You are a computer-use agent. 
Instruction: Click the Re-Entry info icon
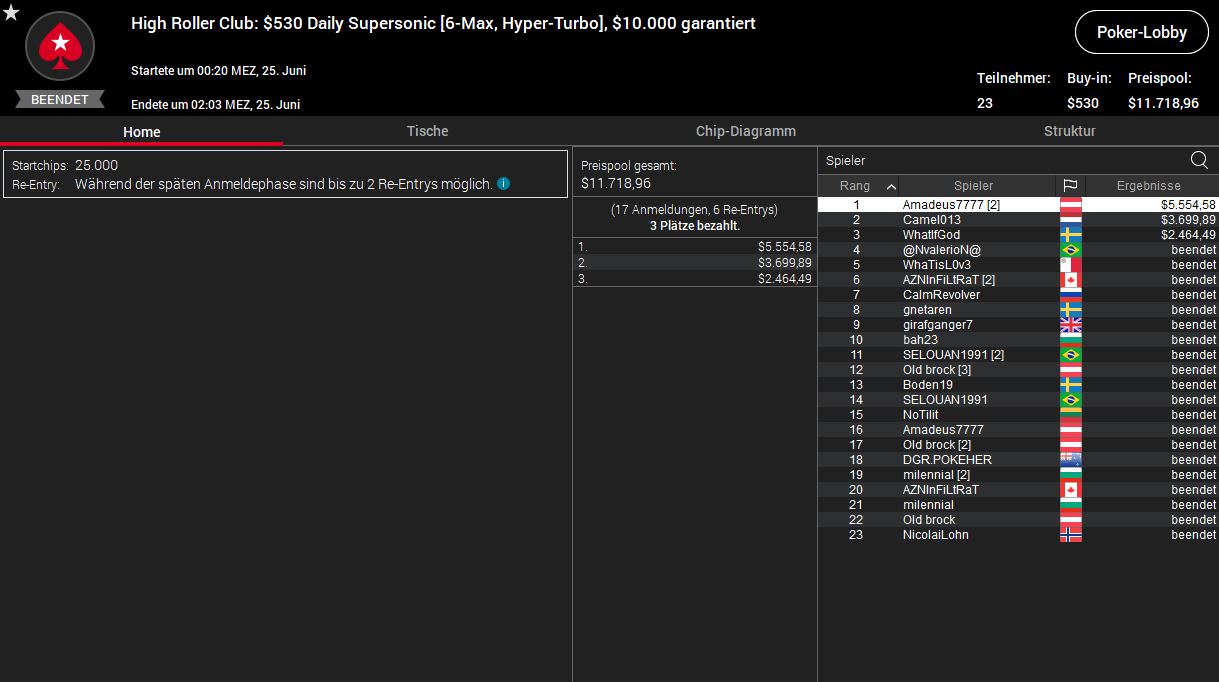(504, 184)
